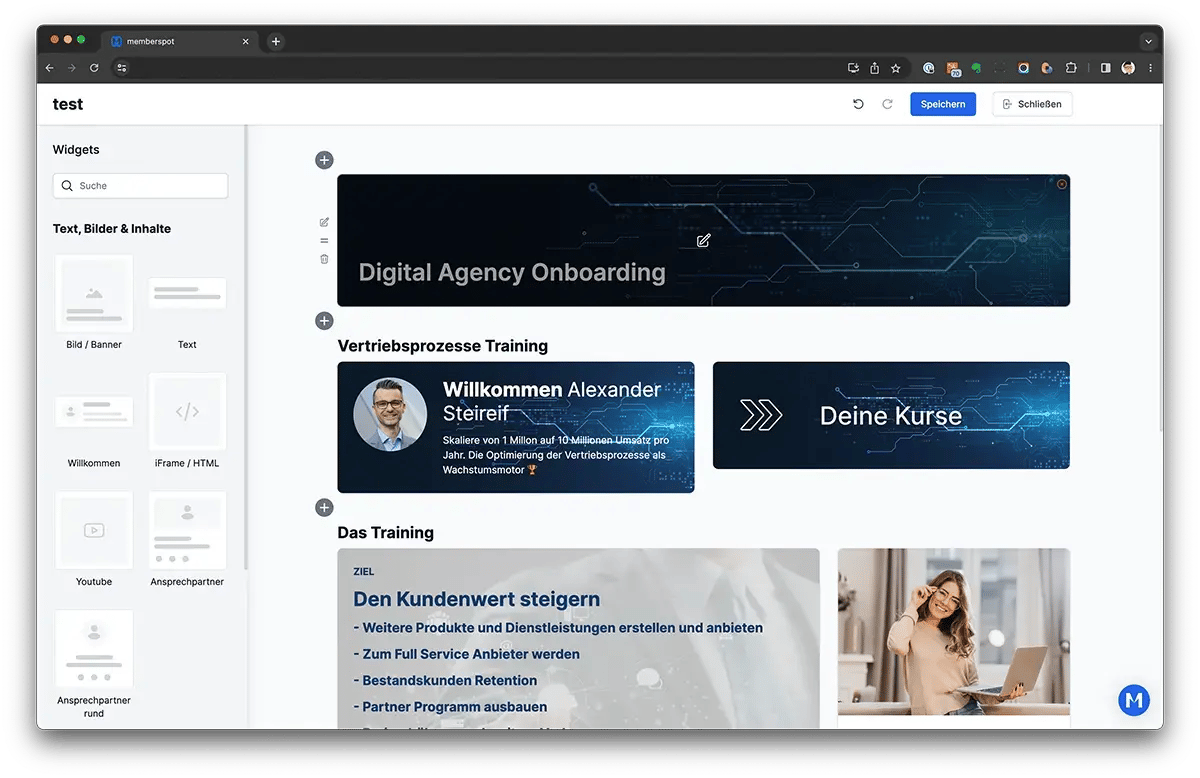Go forward in the browser

click(x=72, y=68)
